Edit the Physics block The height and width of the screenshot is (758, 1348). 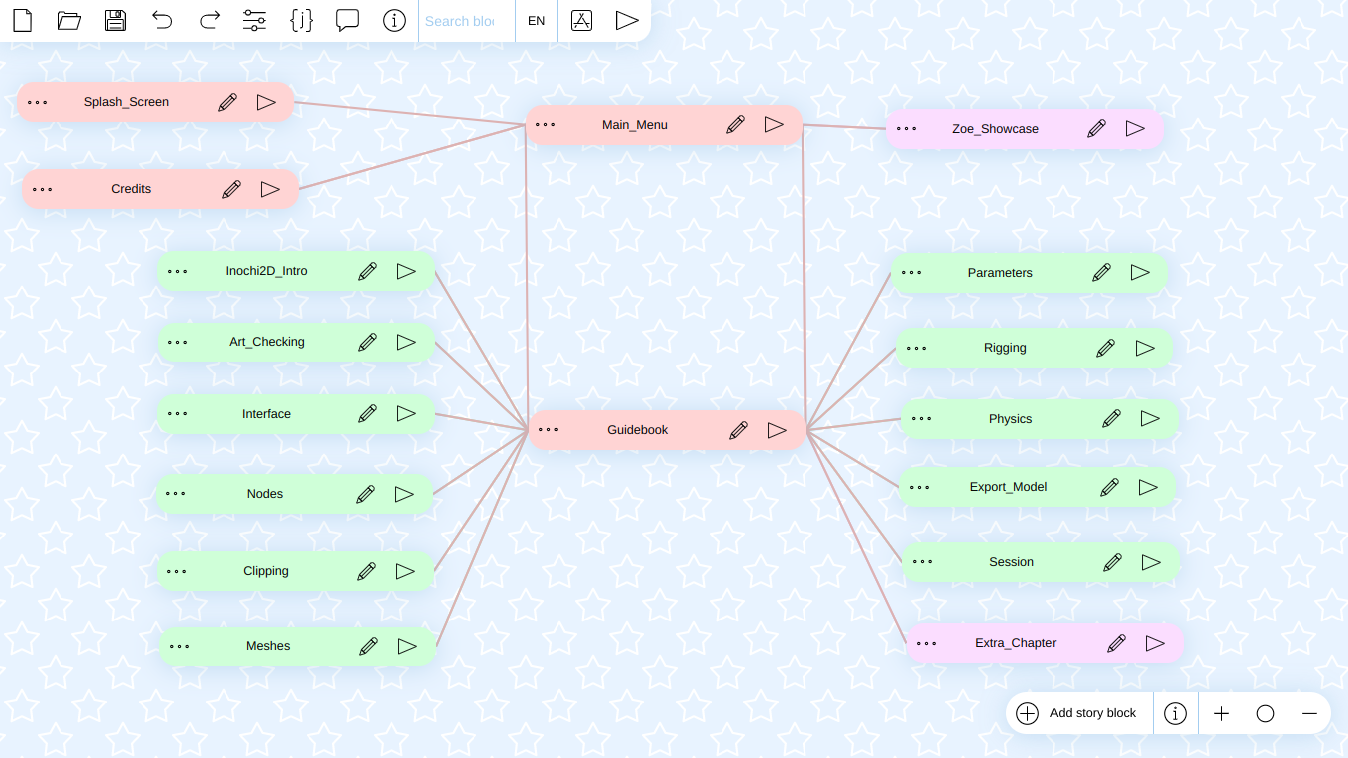1112,419
